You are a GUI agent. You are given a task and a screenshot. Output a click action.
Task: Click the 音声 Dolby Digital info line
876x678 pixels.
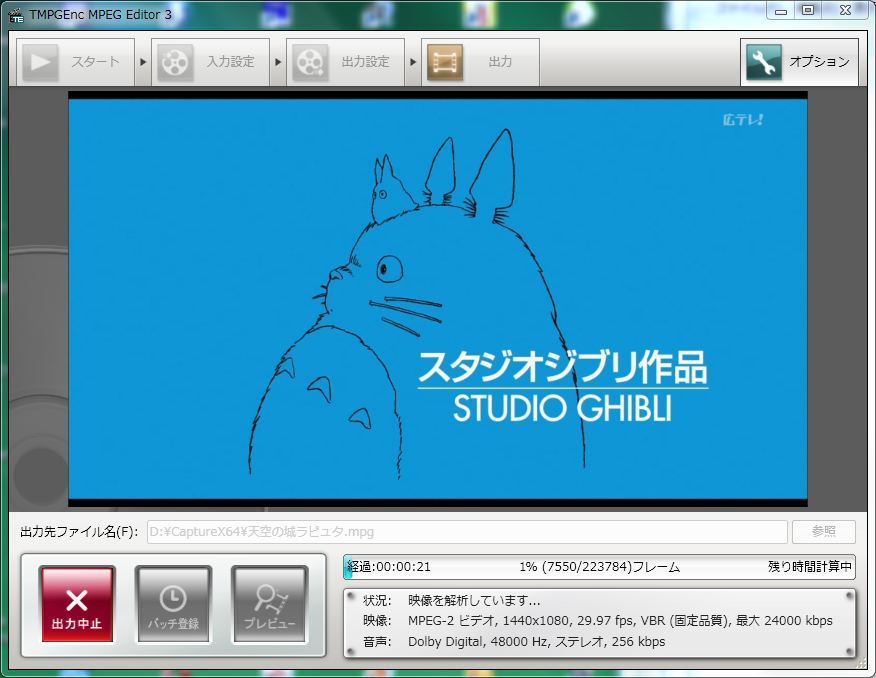click(514, 641)
